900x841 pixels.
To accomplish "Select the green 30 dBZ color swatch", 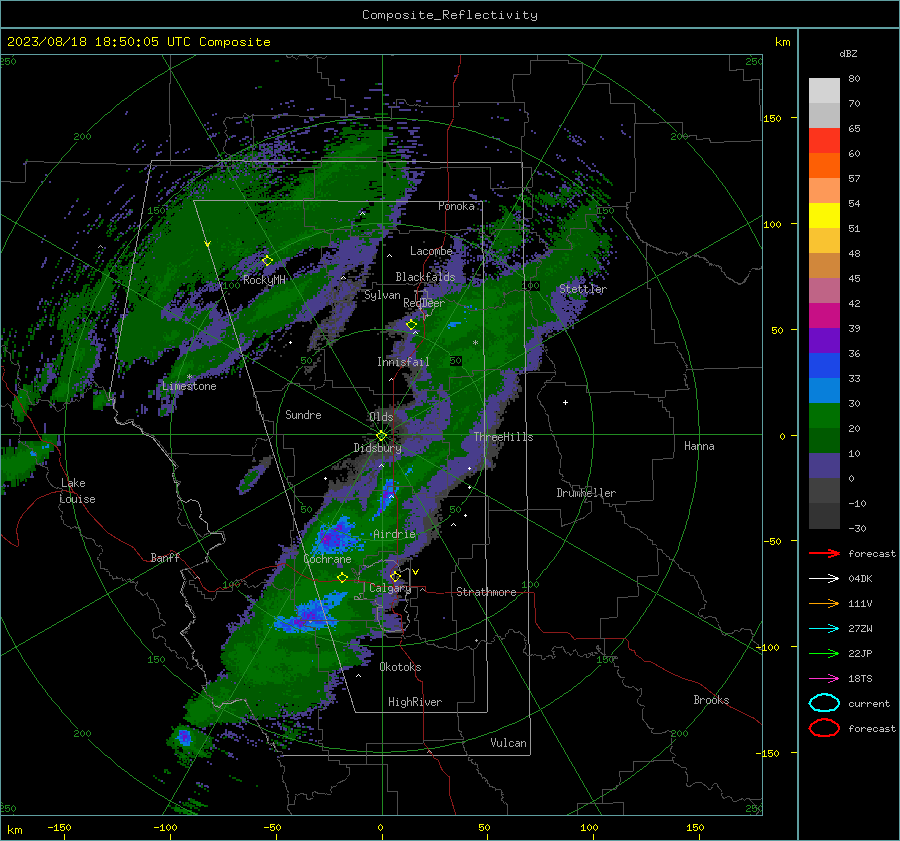I will click(x=824, y=415).
